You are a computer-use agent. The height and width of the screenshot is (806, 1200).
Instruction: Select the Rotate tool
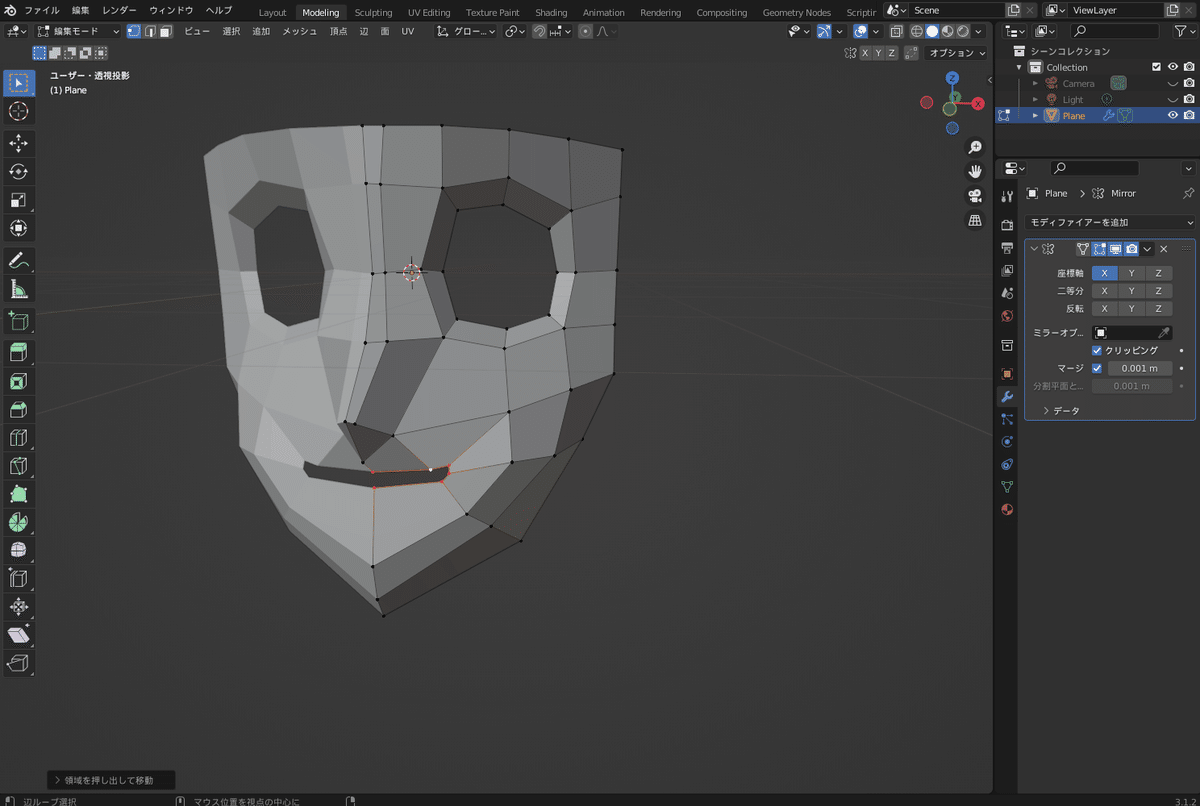(x=19, y=172)
